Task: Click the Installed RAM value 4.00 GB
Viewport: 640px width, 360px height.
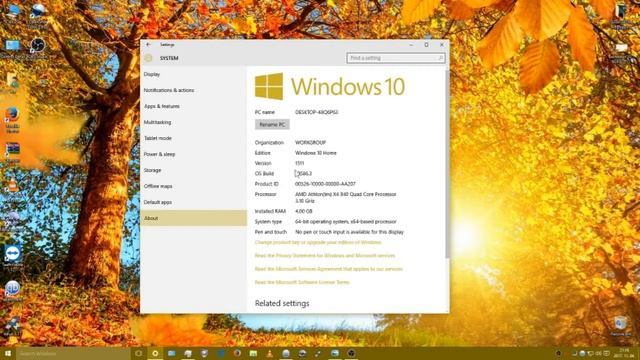Action: coord(304,211)
